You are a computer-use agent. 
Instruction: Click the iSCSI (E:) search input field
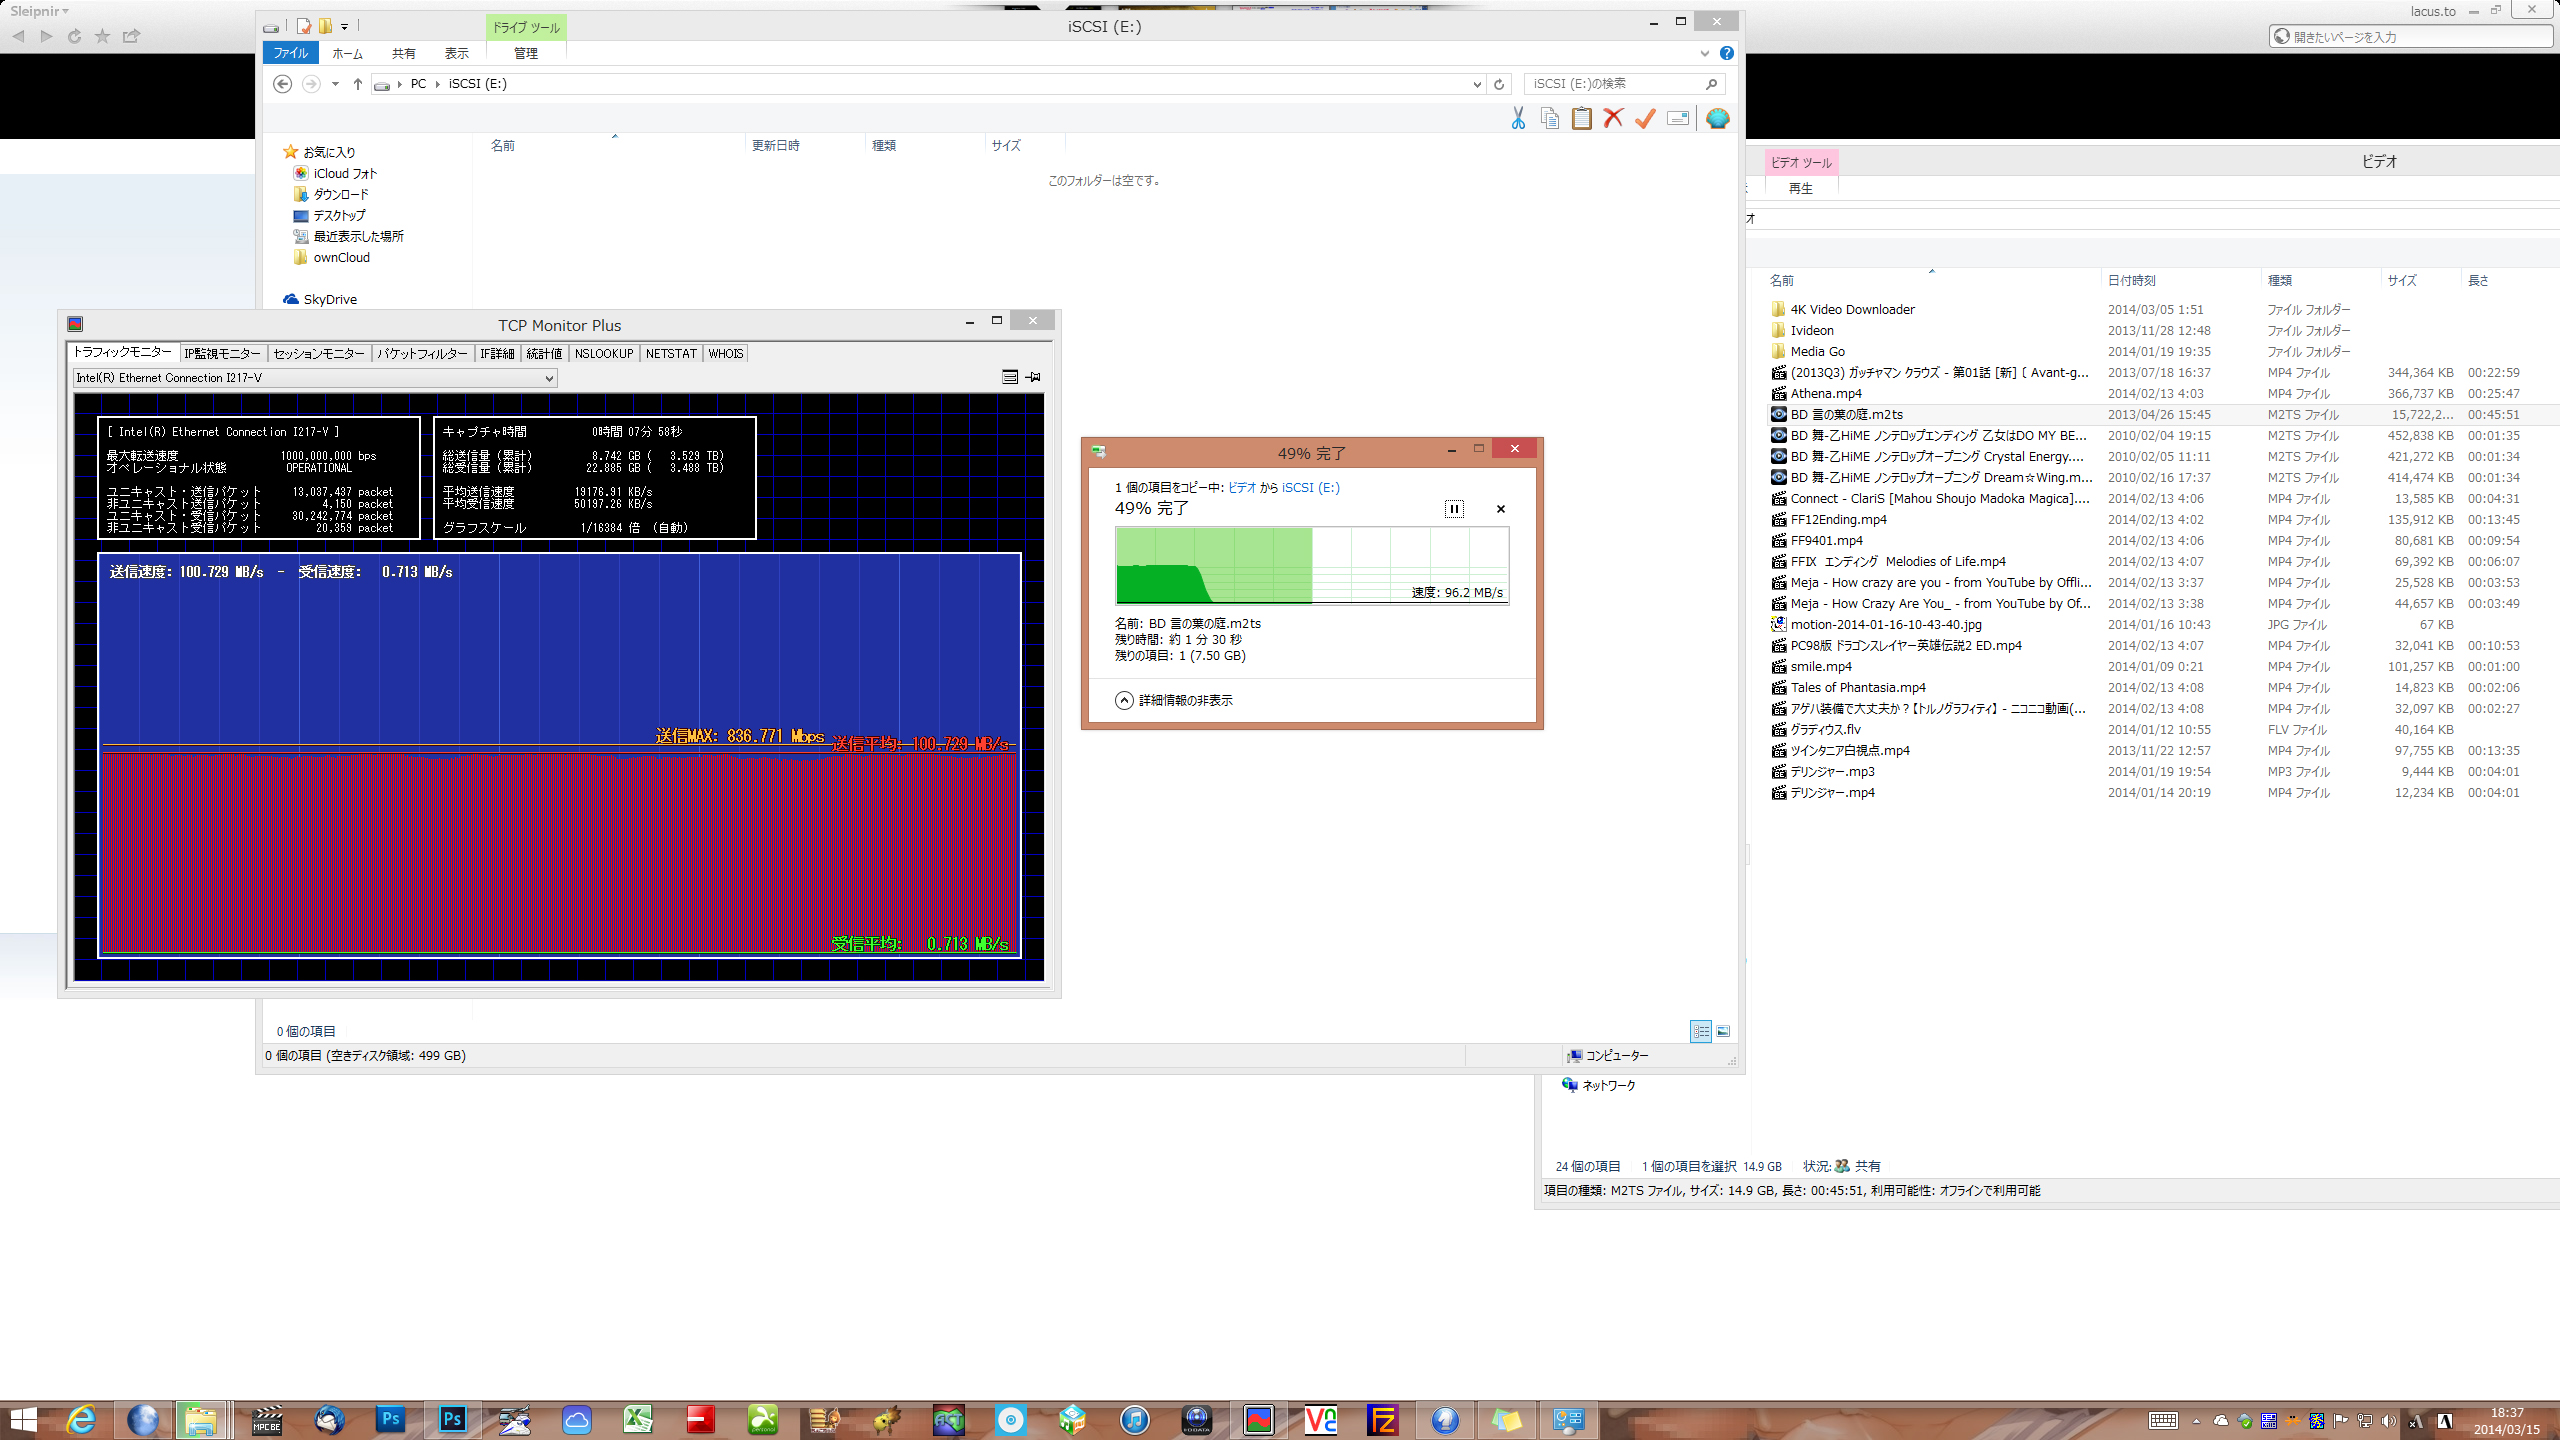[1615, 84]
